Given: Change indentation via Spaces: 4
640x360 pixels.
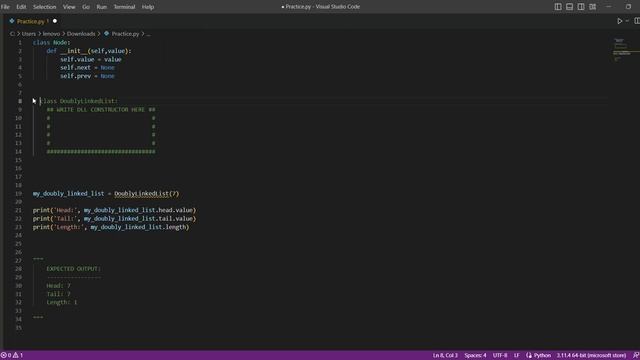Looking at the screenshot, I should pyautogui.click(x=475, y=355).
